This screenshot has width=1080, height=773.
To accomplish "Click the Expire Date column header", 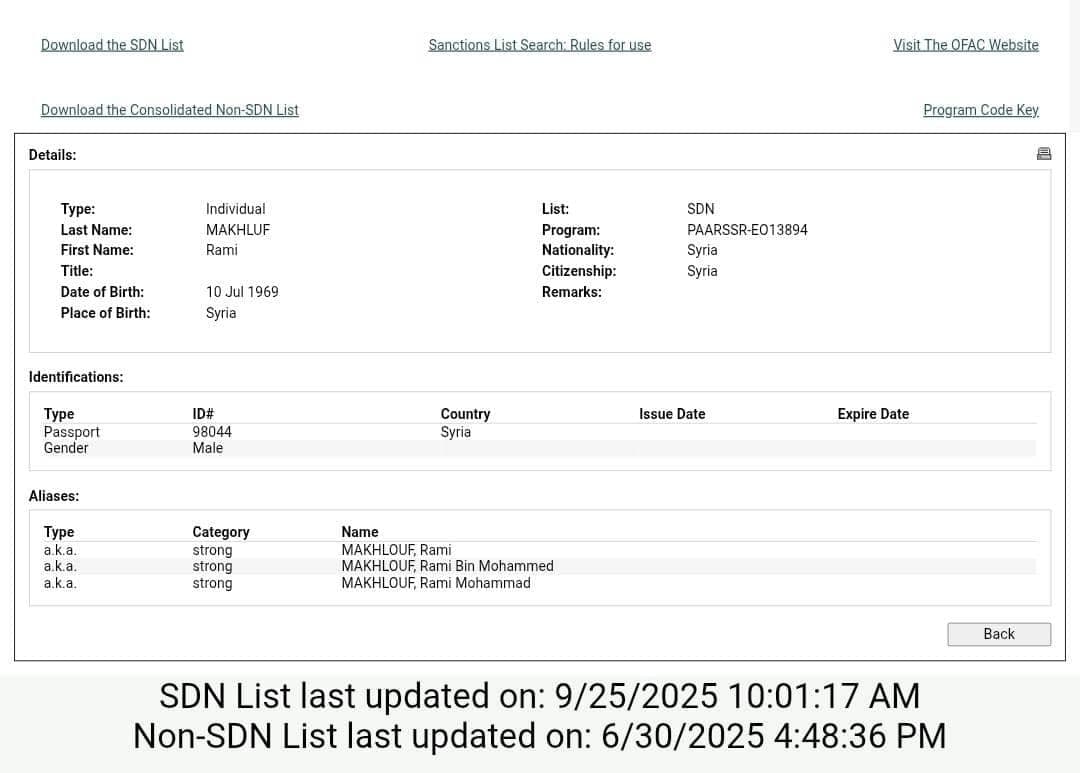I will [x=873, y=414].
